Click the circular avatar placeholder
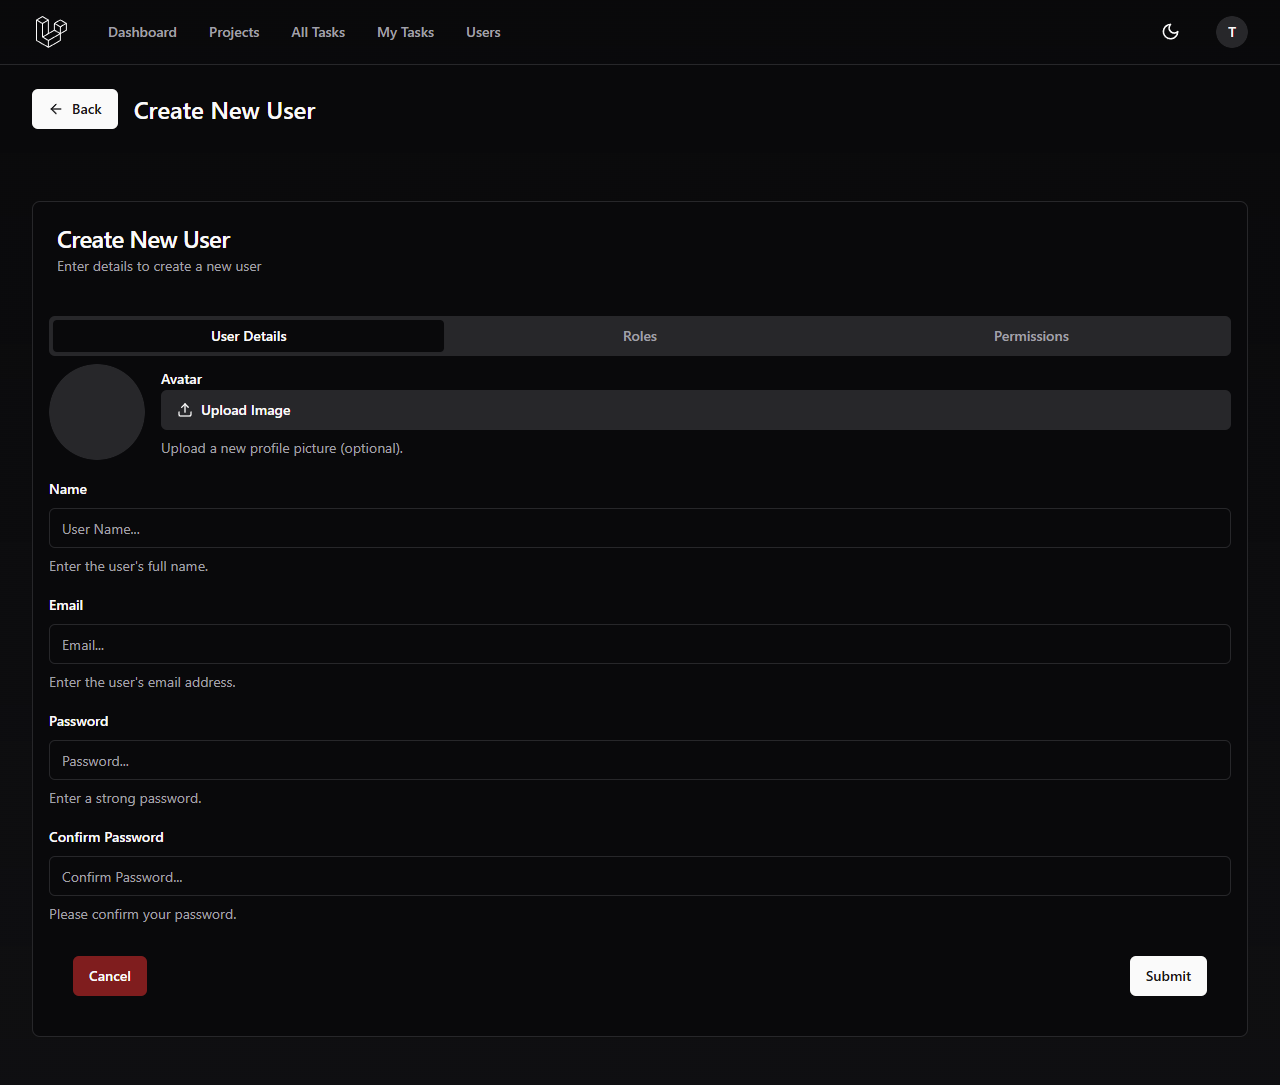 click(97, 411)
